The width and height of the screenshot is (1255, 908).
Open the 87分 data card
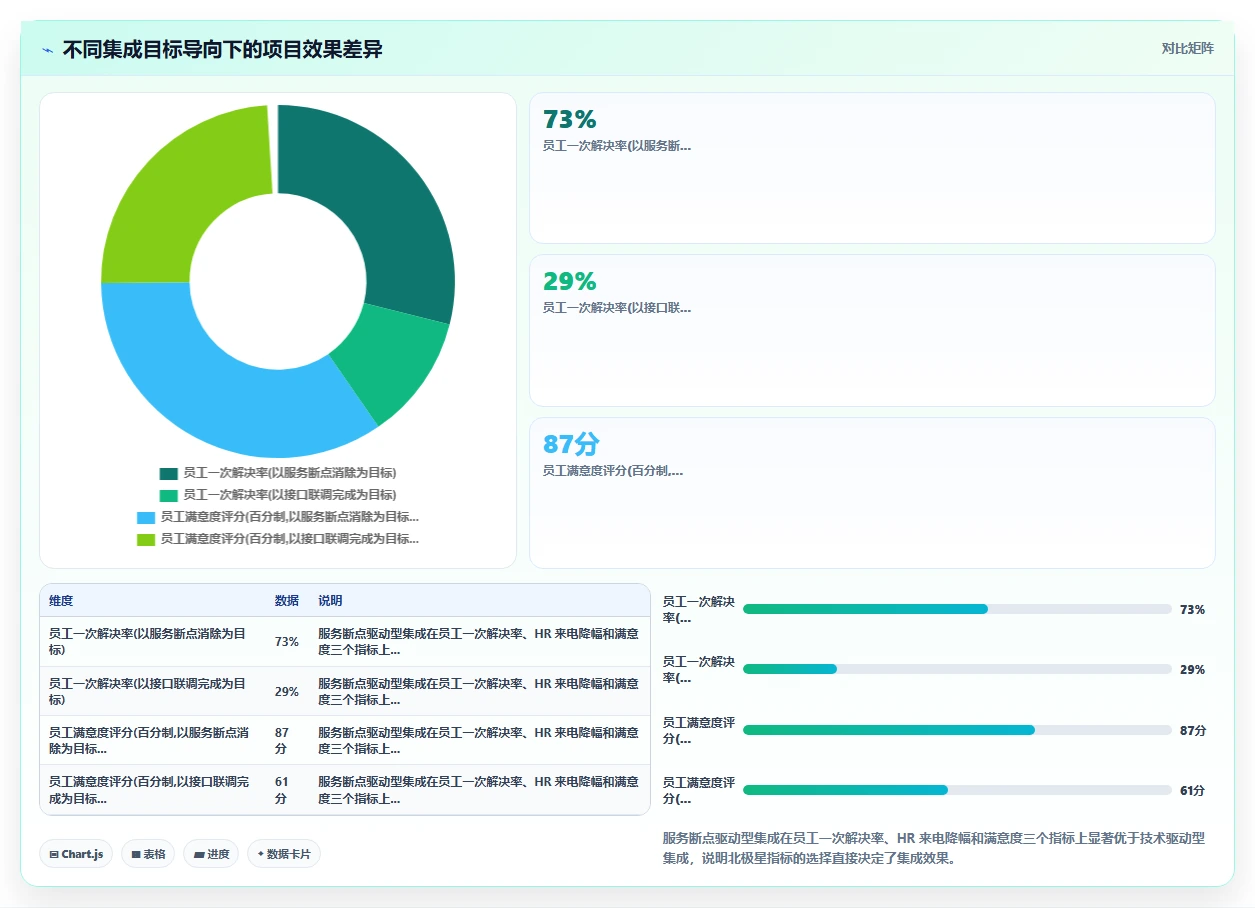click(x=872, y=493)
